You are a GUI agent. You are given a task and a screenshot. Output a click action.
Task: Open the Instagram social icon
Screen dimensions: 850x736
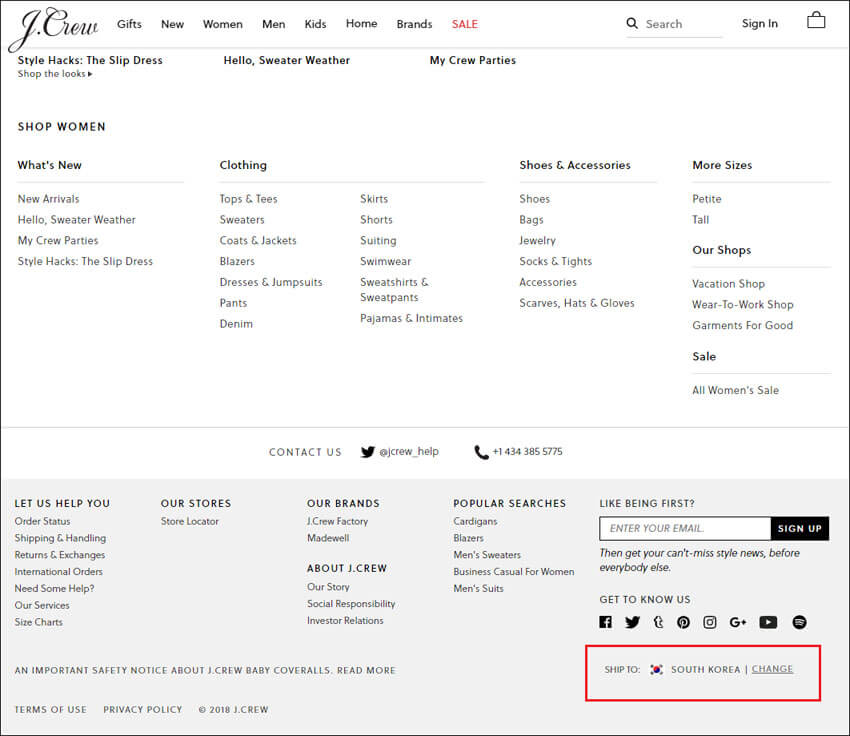710,622
